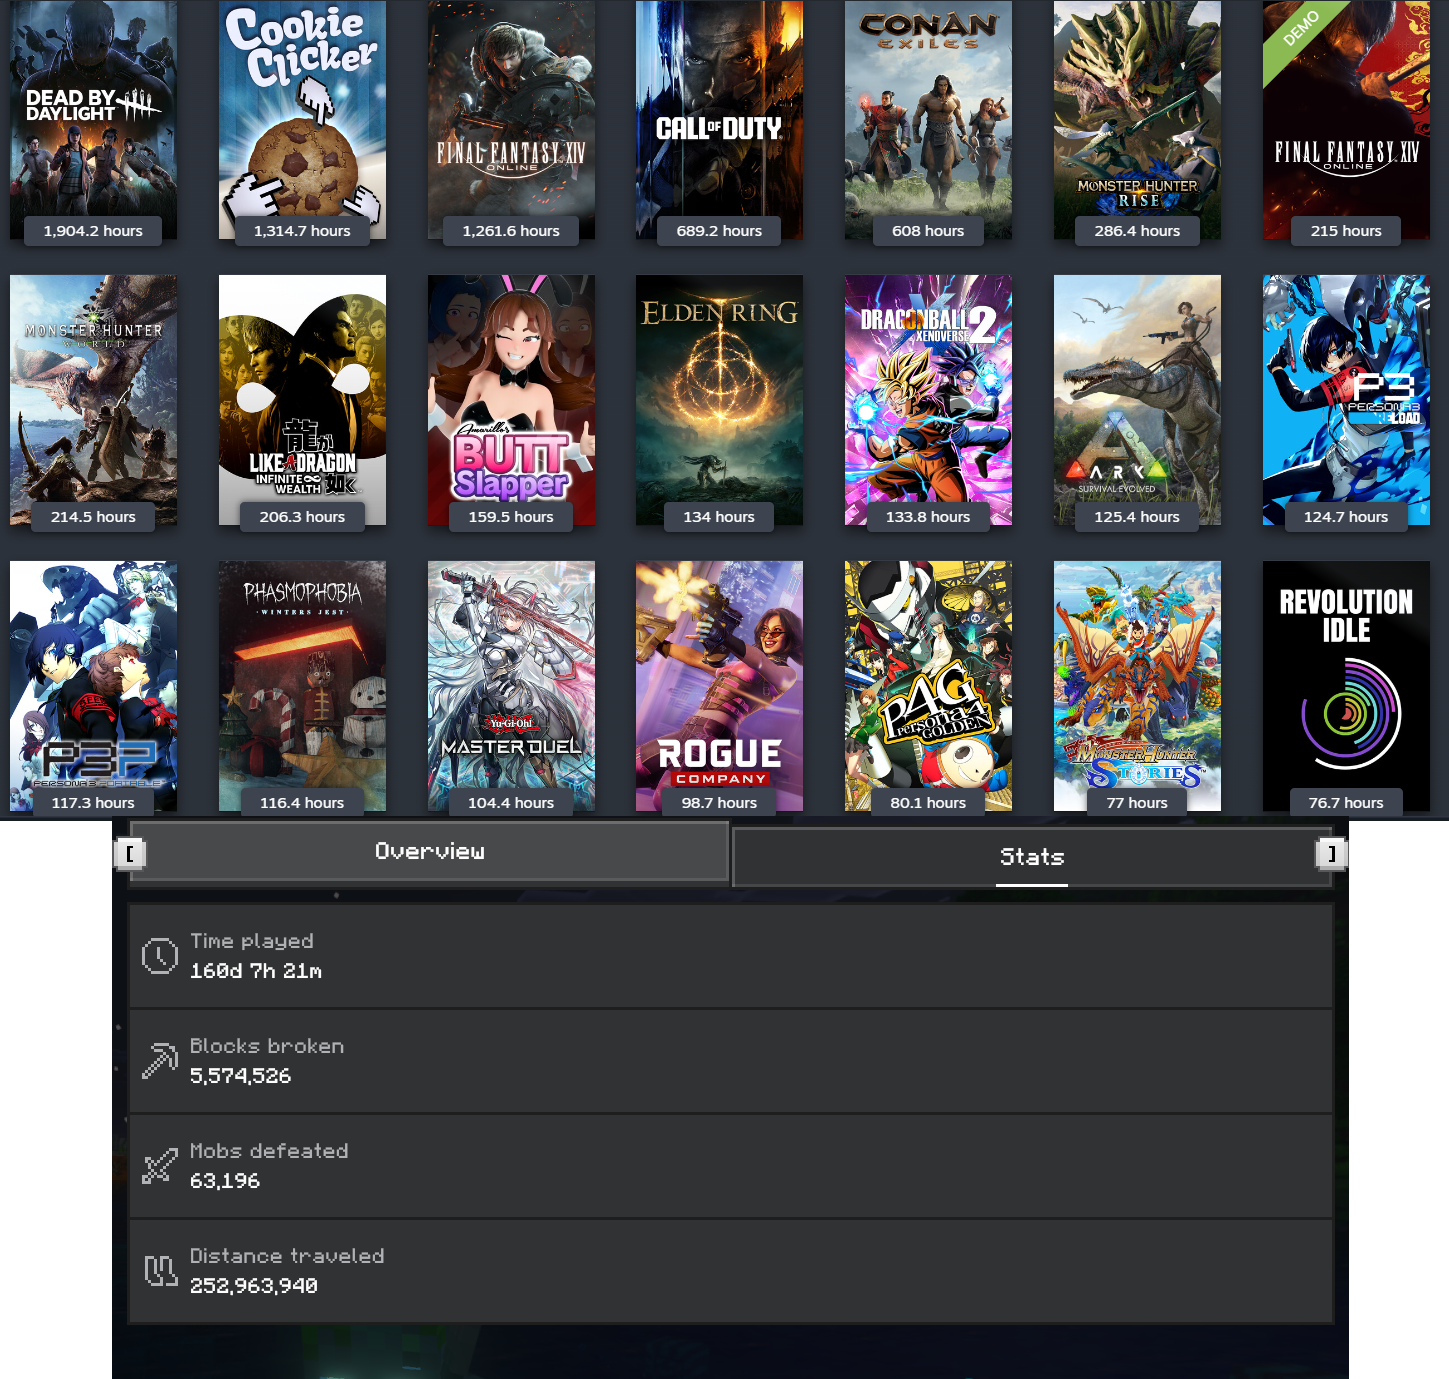Image resolution: width=1449 pixels, height=1379 pixels.
Task: Click the left bracket tab navigation button
Action: [x=130, y=853]
